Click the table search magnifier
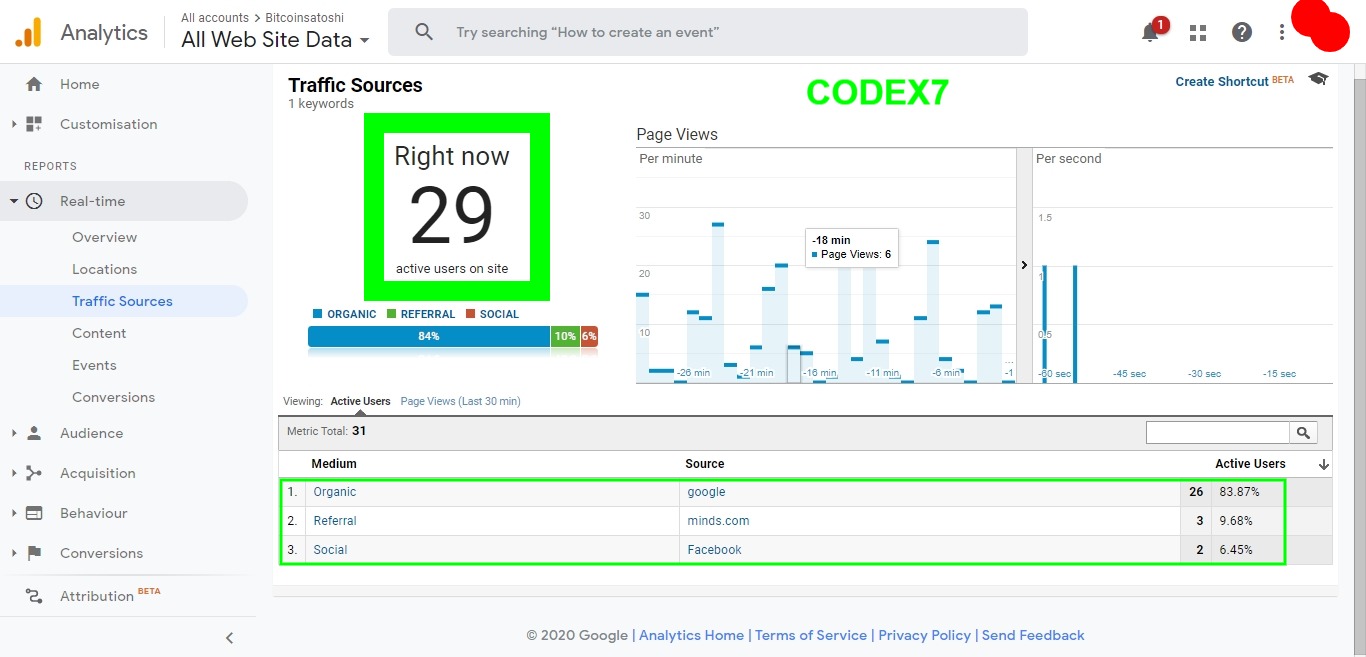Screen dimensions: 1366x657 (x=1304, y=432)
